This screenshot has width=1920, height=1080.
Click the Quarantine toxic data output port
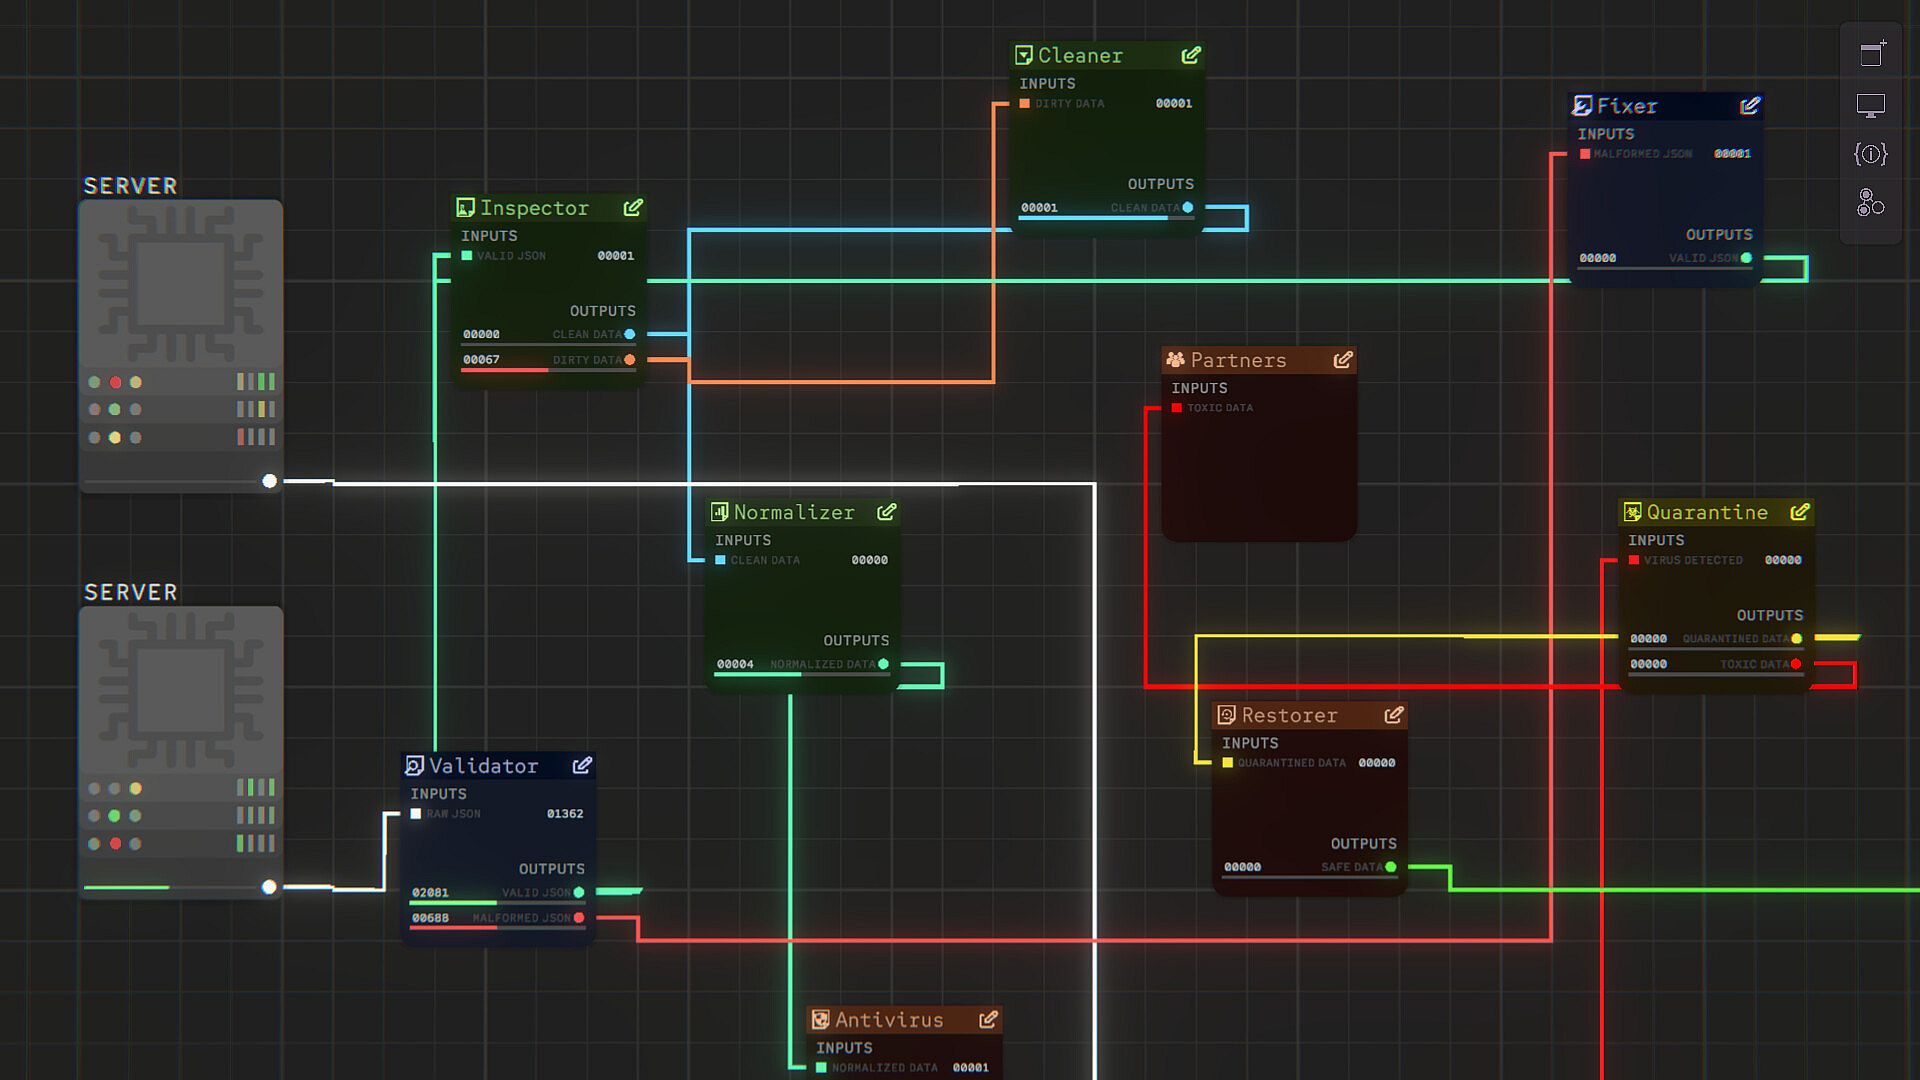tap(1797, 664)
